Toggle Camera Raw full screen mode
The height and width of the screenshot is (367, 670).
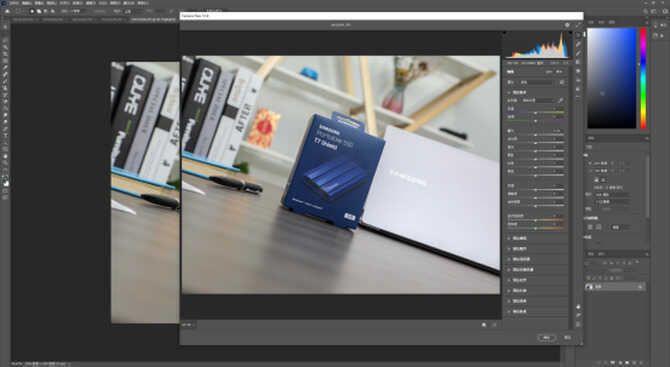click(x=578, y=25)
